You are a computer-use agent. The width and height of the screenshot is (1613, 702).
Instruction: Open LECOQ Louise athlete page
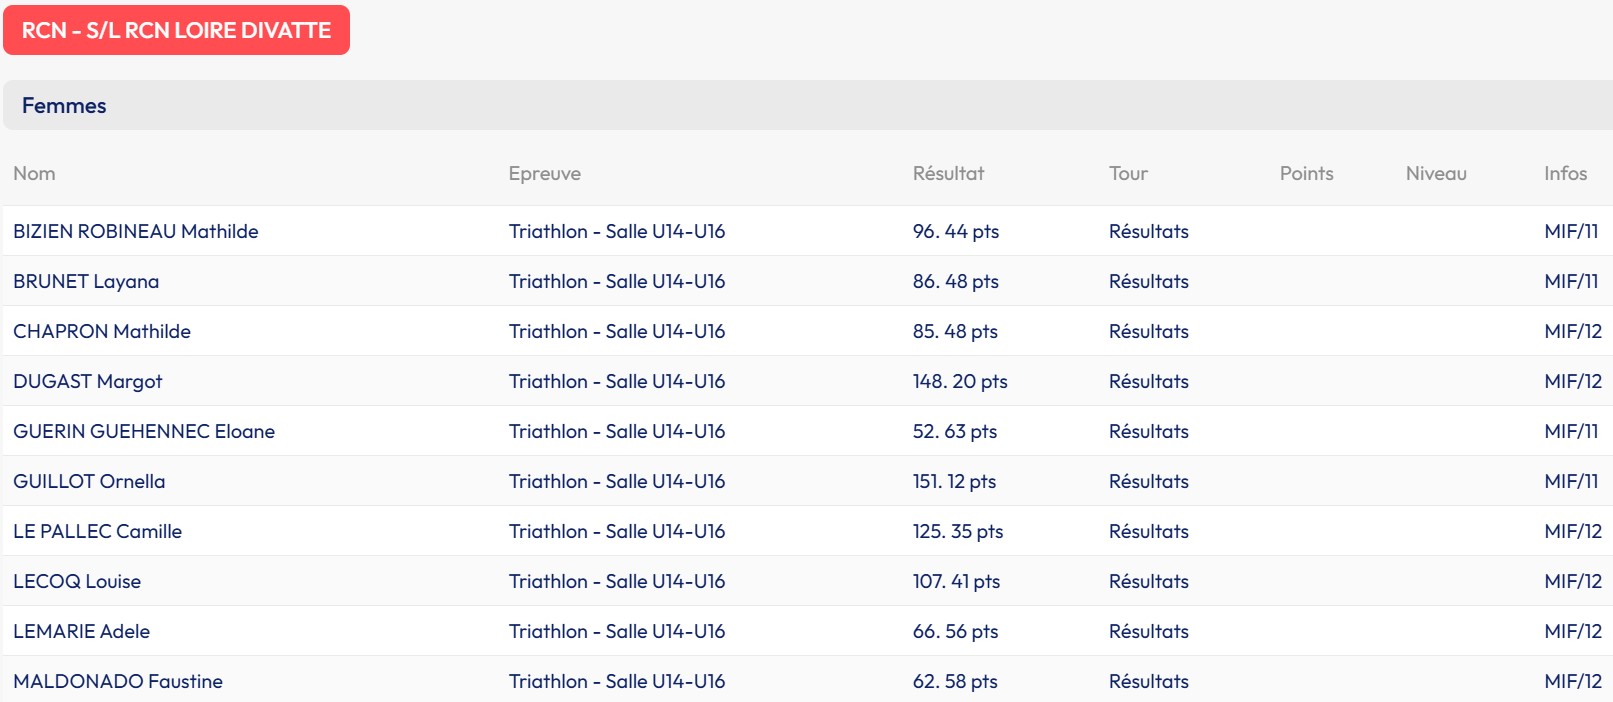[x=77, y=581]
